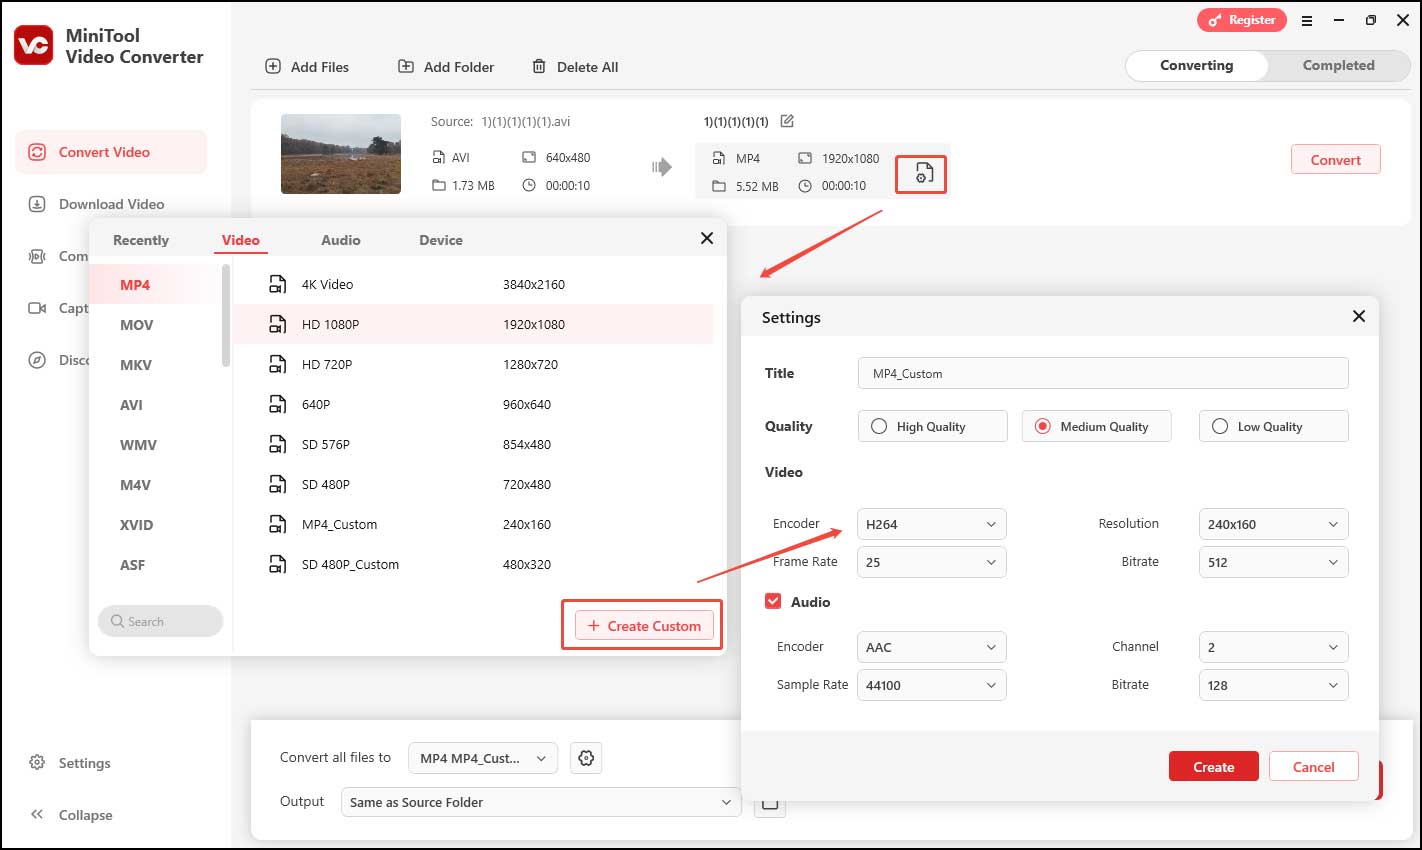Open settings gear beside Convert all files to
The image size is (1422, 850).
pos(586,758)
